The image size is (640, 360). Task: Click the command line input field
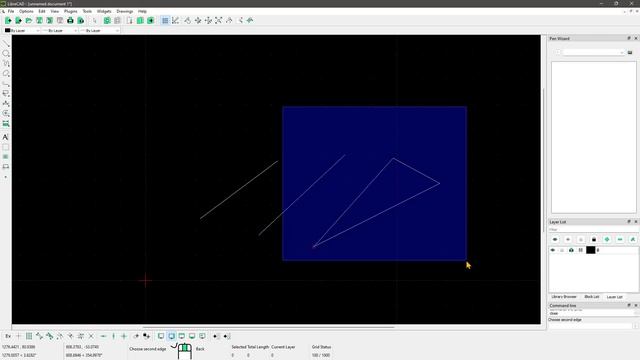590,326
